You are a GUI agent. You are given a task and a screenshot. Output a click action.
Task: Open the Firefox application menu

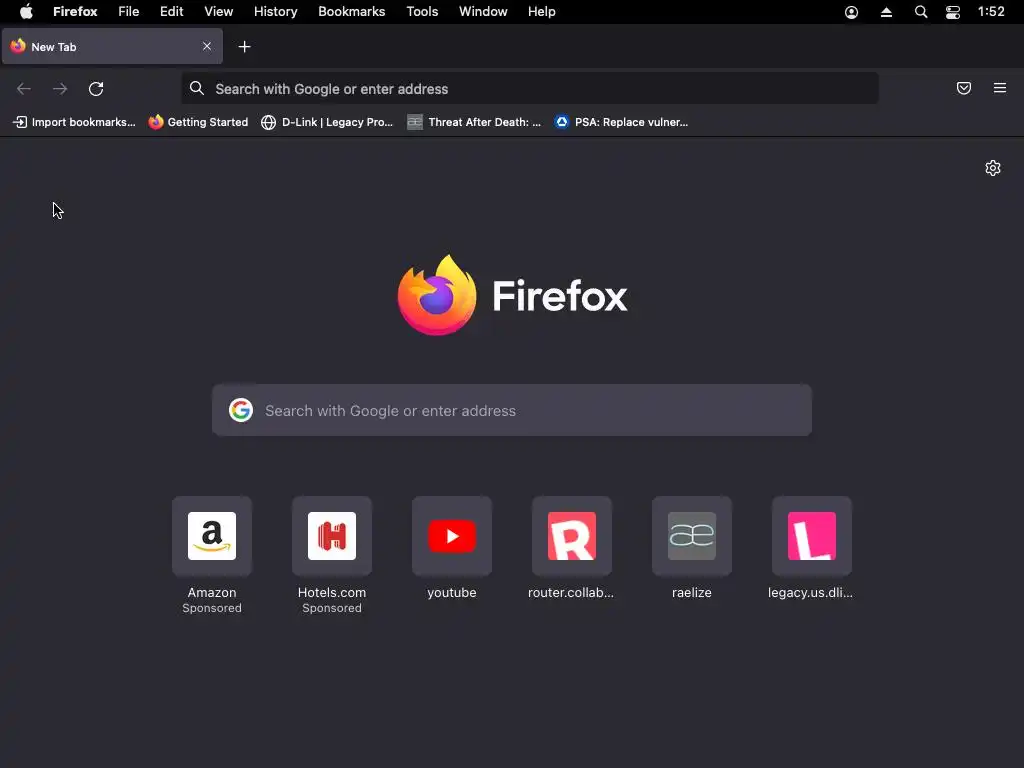75,12
